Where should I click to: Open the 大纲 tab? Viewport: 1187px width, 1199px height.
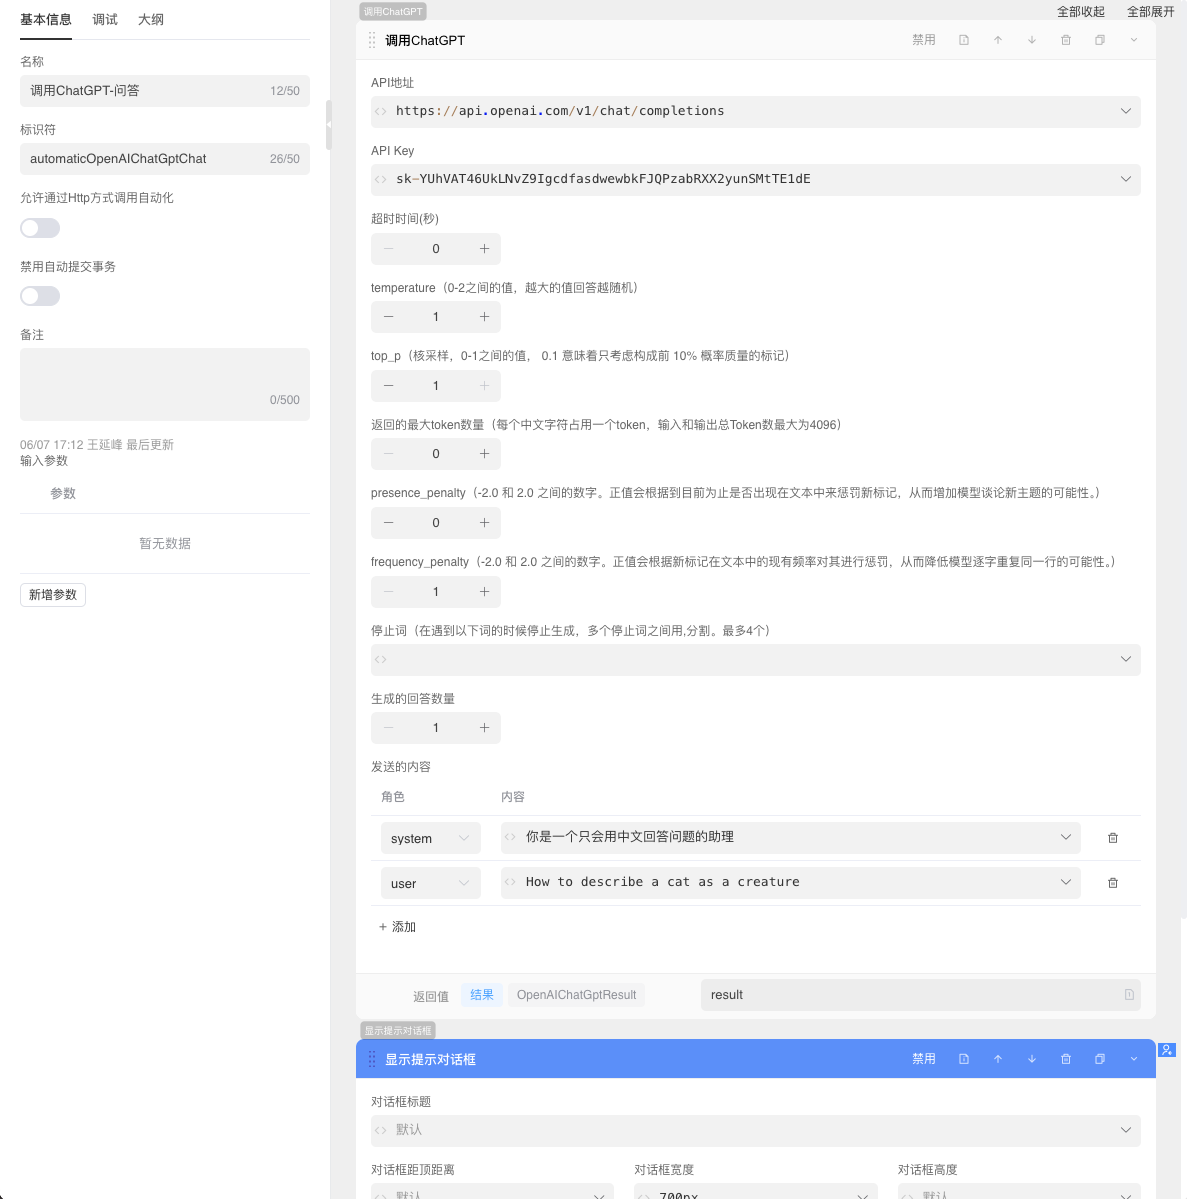click(151, 20)
